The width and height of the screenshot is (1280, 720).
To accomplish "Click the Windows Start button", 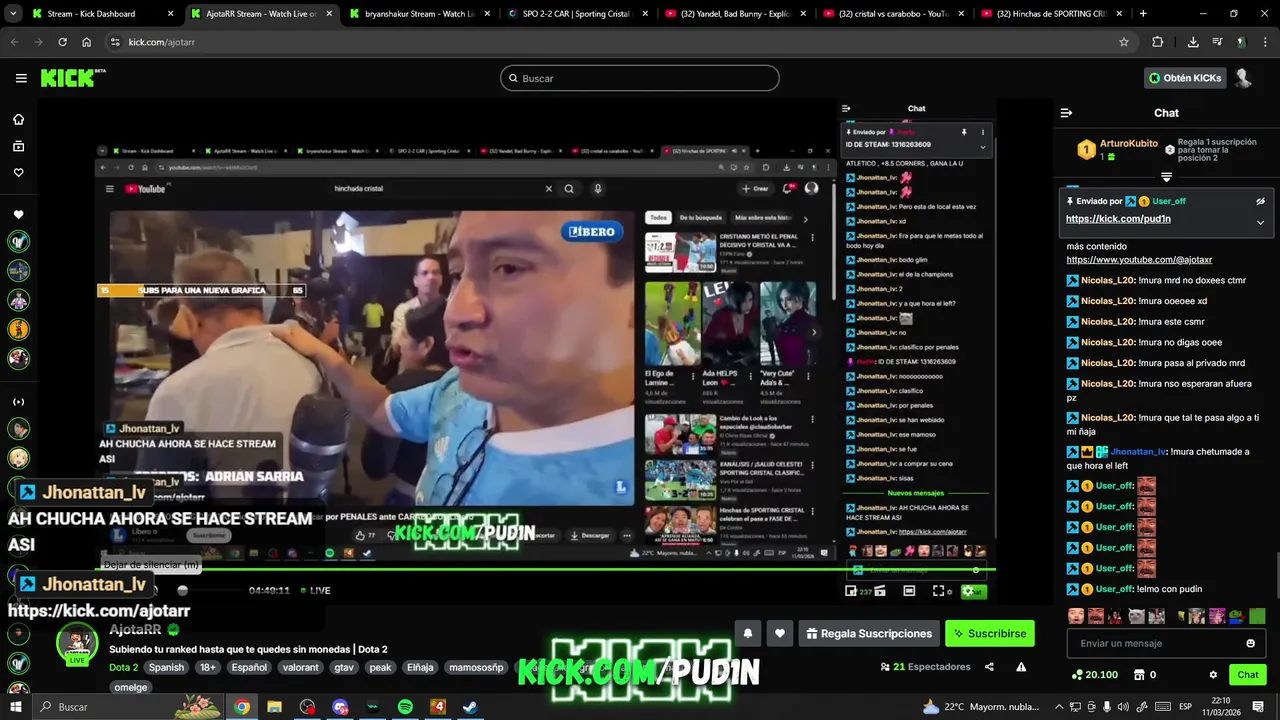I will click(x=16, y=706).
